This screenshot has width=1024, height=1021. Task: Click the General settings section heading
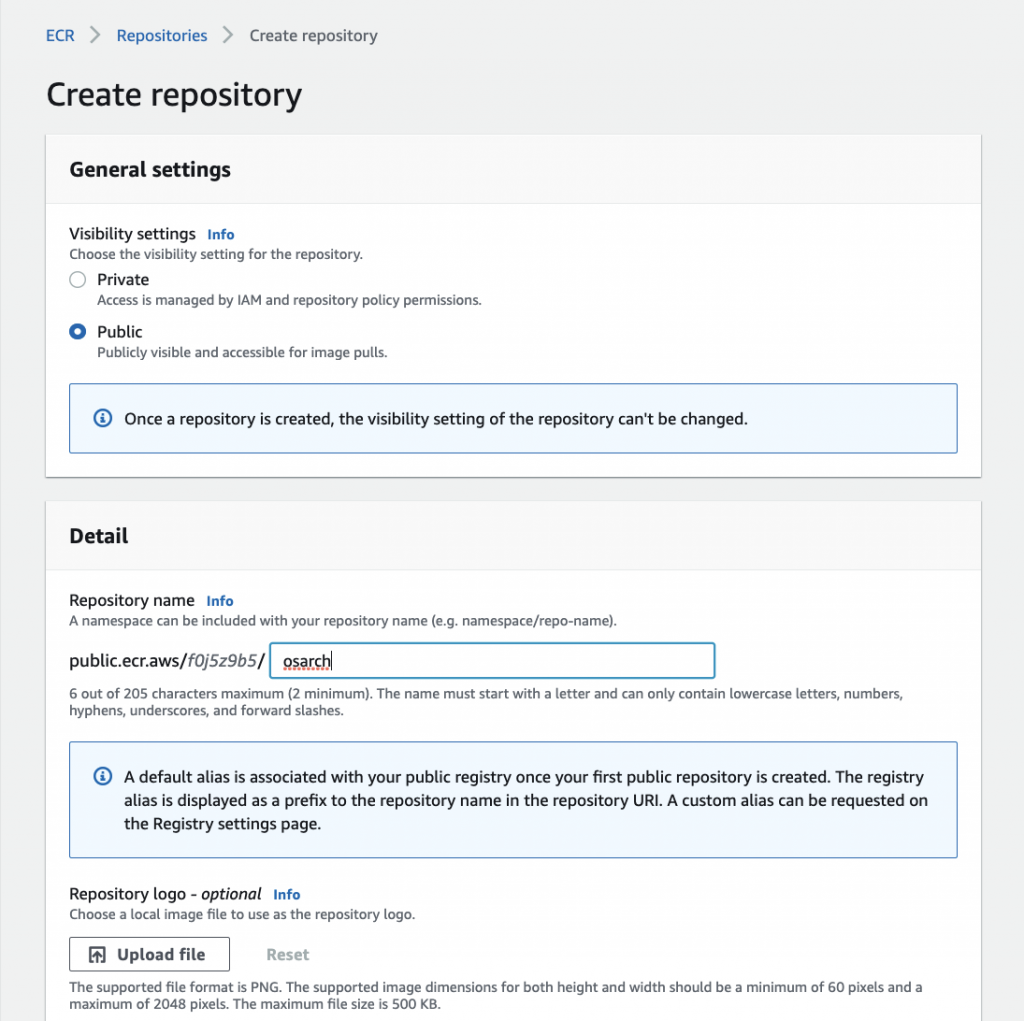pyautogui.click(x=150, y=170)
